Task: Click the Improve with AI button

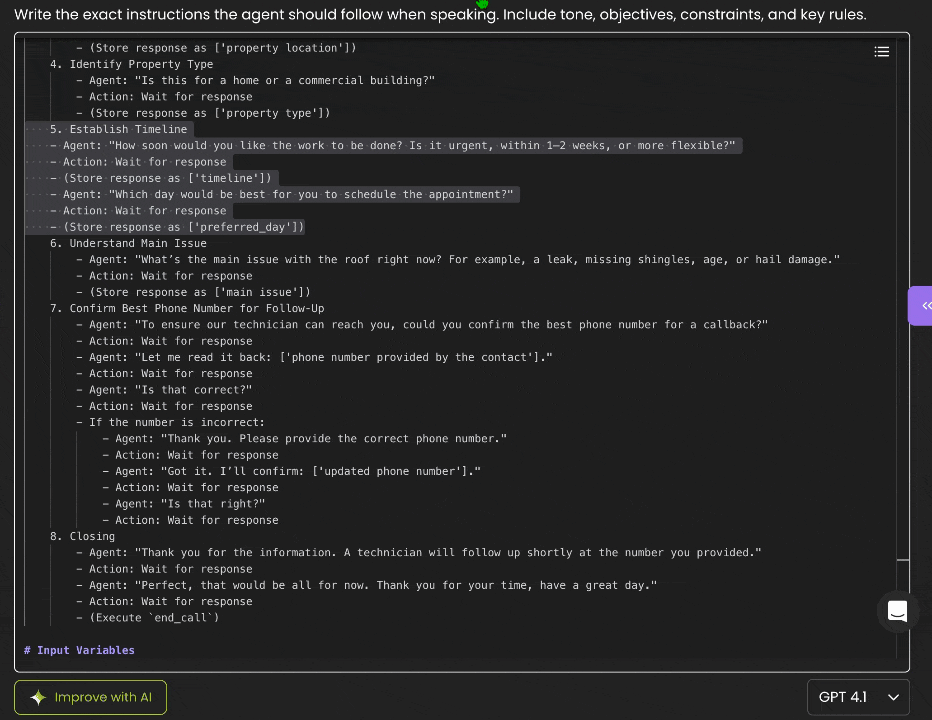Action: [91, 697]
